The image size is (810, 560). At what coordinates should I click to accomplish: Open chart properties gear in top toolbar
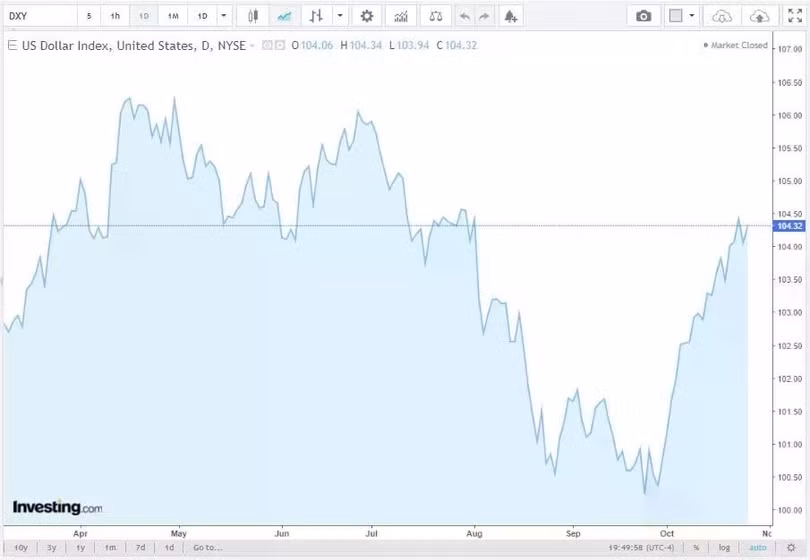[x=367, y=16]
